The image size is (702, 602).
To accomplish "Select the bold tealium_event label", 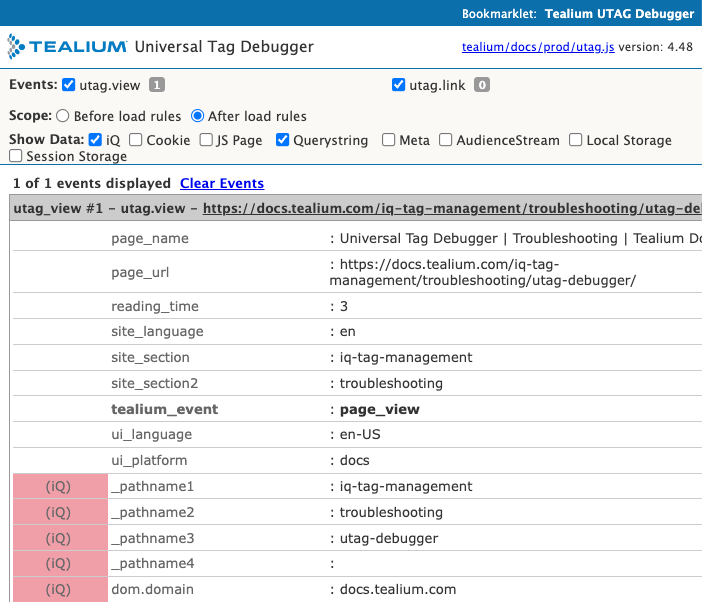I will tap(165, 409).
